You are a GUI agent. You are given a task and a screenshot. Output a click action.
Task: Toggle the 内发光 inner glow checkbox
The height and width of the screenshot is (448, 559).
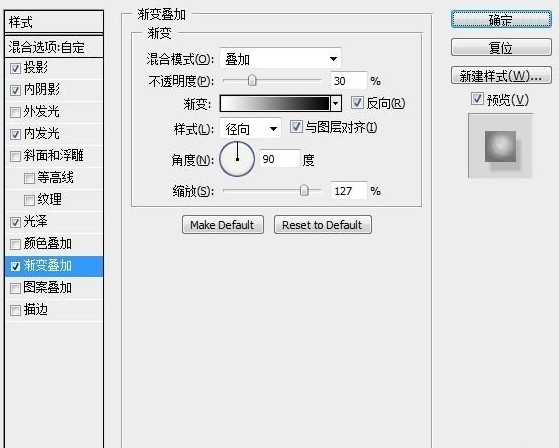tap(15, 134)
